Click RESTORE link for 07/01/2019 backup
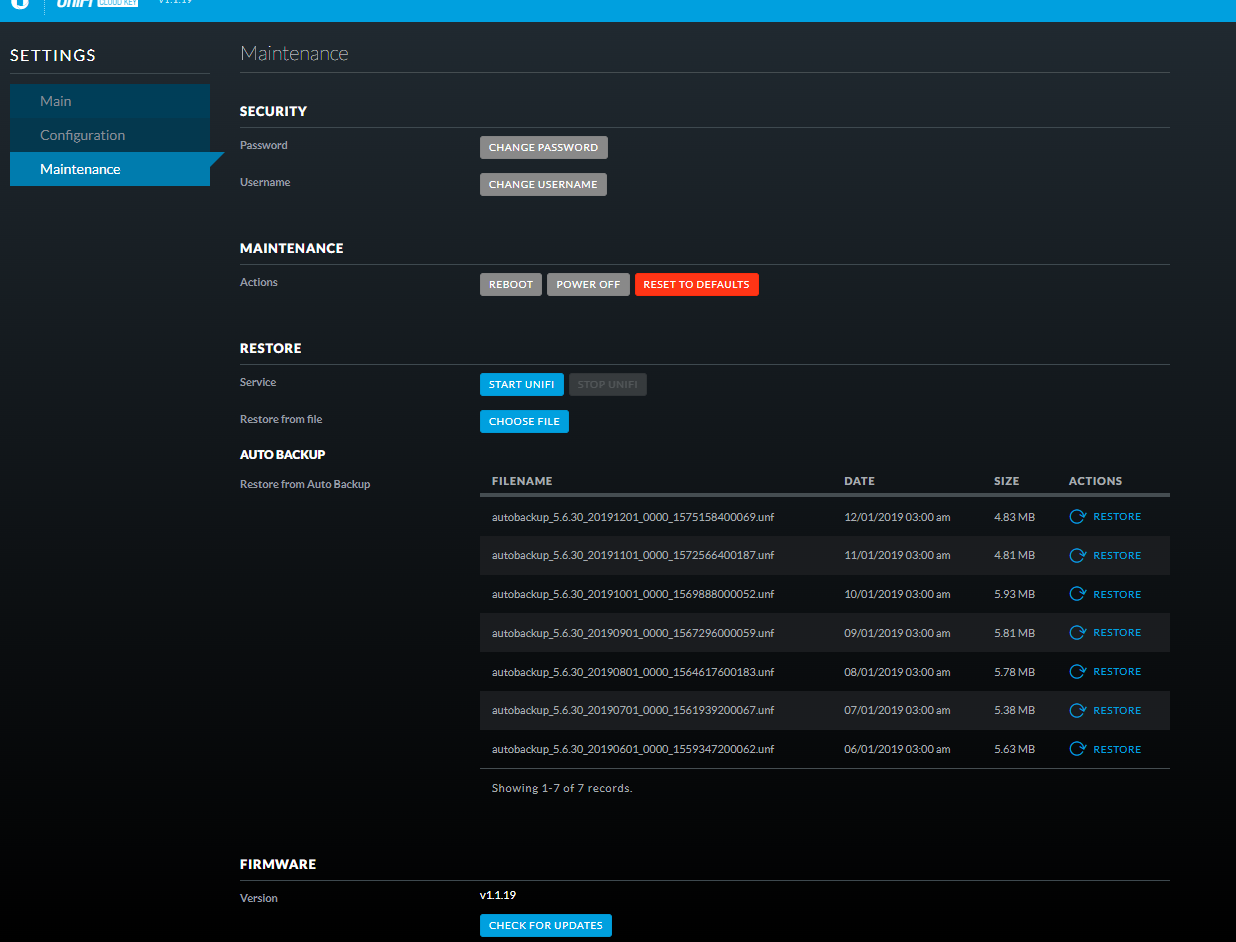This screenshot has height=942, width=1236. pyautogui.click(x=1117, y=711)
